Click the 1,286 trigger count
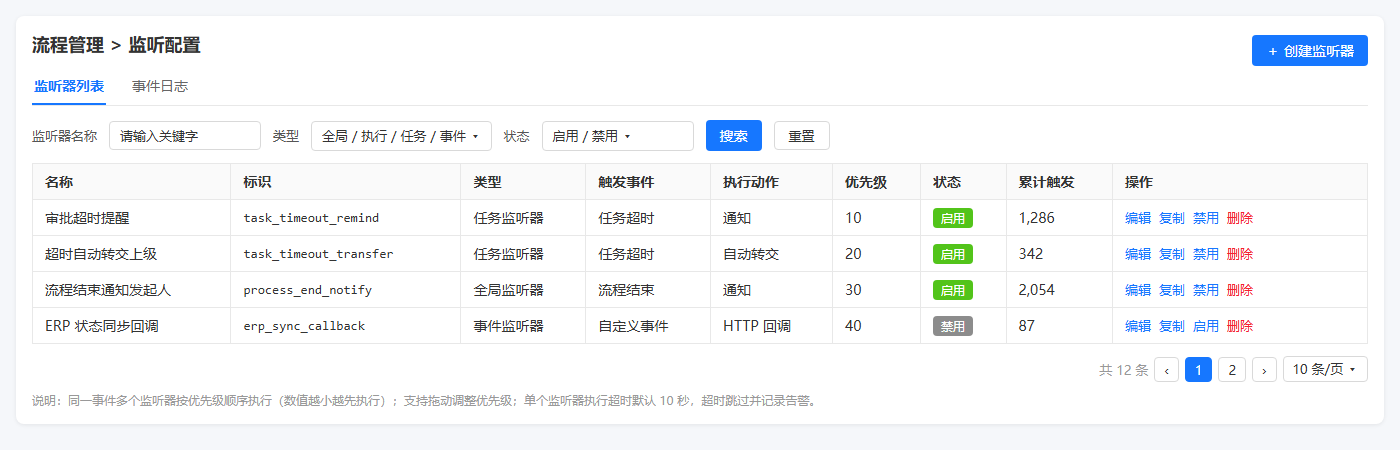This screenshot has height=450, width=1400. tap(1036, 218)
